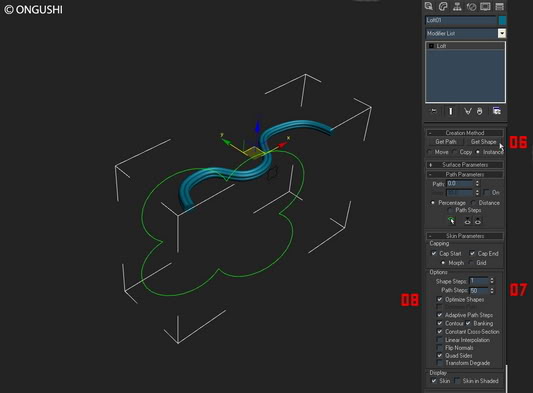Open the Display command panel tab
The width and height of the screenshot is (533, 393).
[485, 6]
